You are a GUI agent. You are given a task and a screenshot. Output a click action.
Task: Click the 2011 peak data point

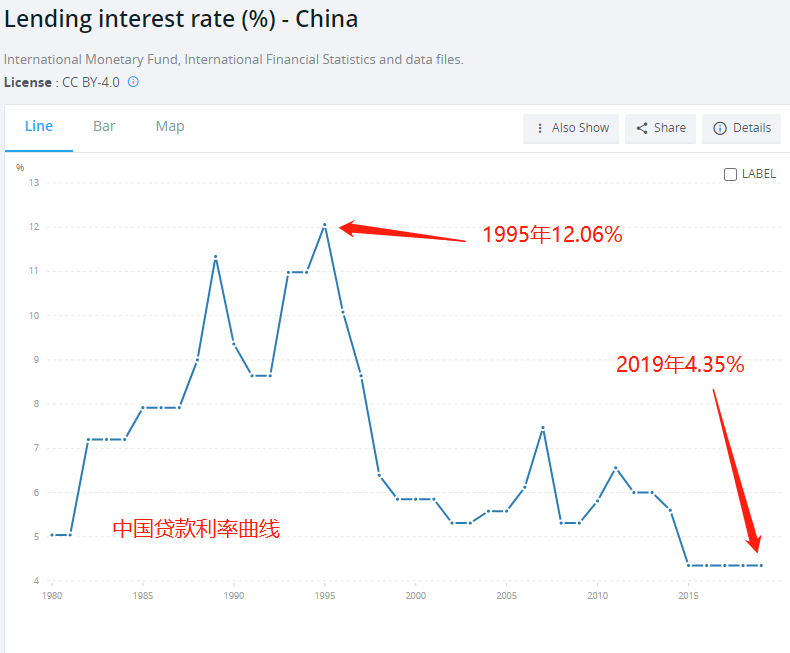[x=615, y=468]
